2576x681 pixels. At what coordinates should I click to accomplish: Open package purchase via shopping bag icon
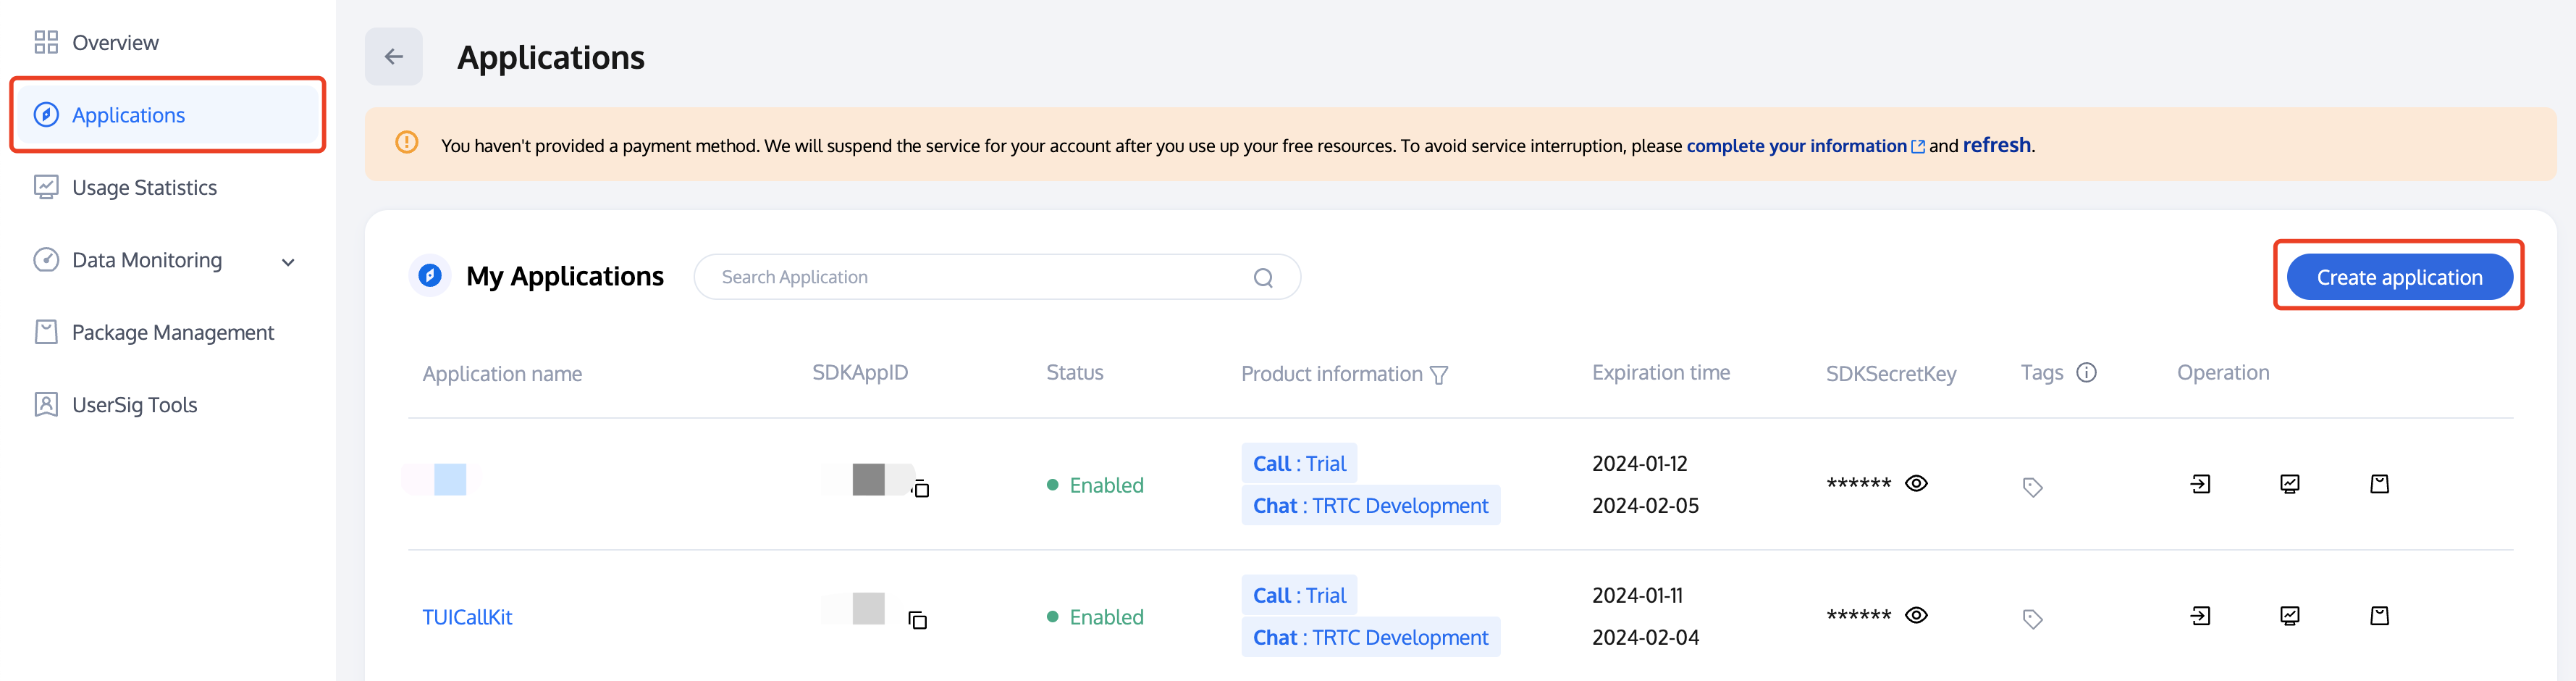2380,616
